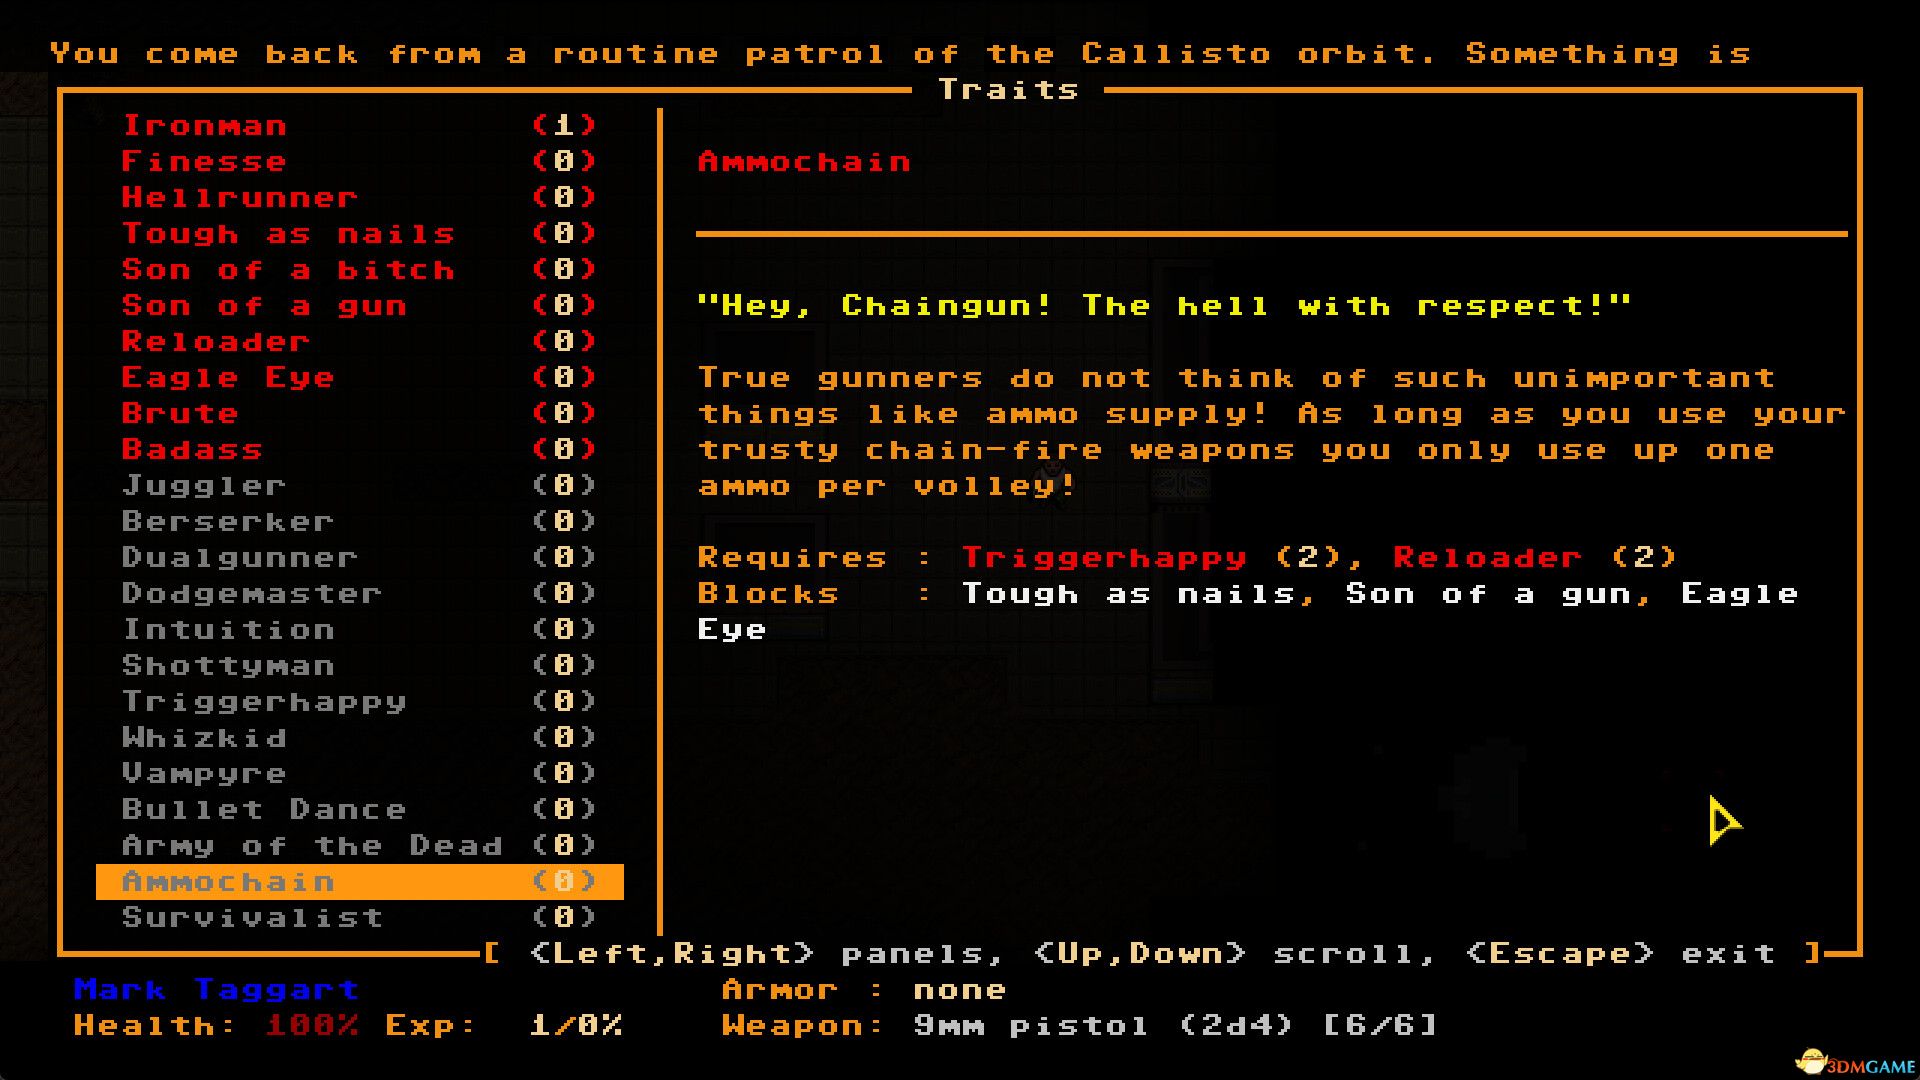Screen dimensions: 1920x1080
Task: Click the Army of the Dead trait
Action: (312, 846)
